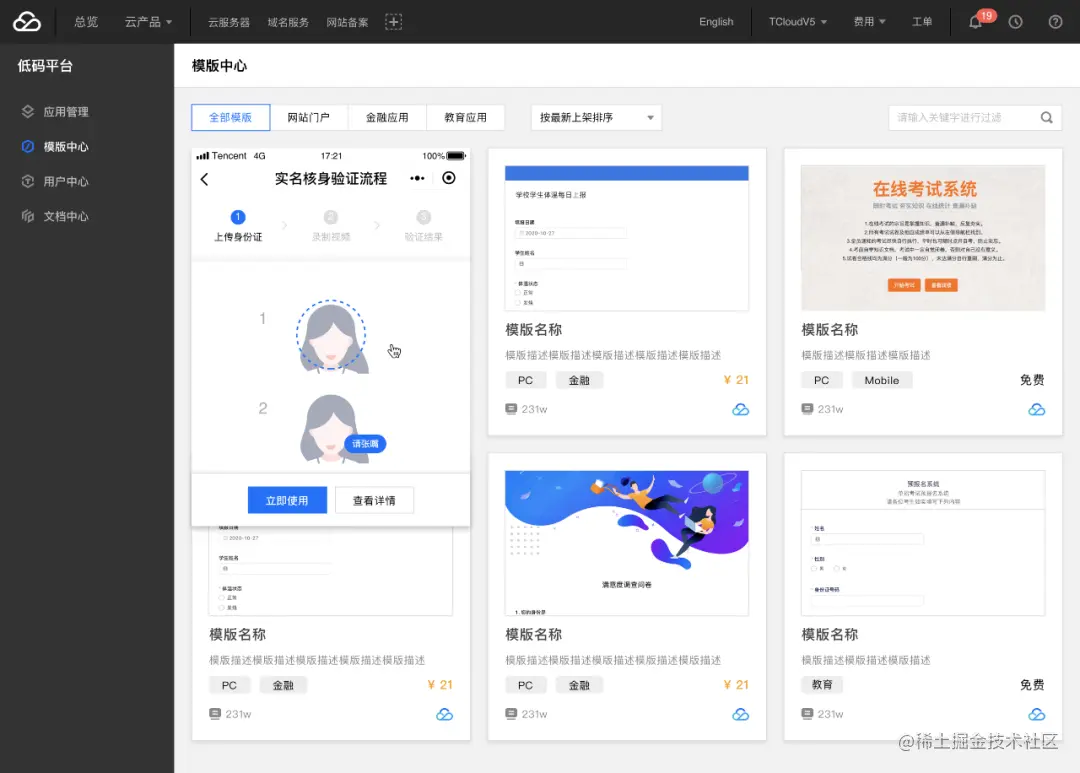Open the three-dots menu in phone preview
Image resolution: width=1080 pixels, height=773 pixels.
[x=417, y=178]
